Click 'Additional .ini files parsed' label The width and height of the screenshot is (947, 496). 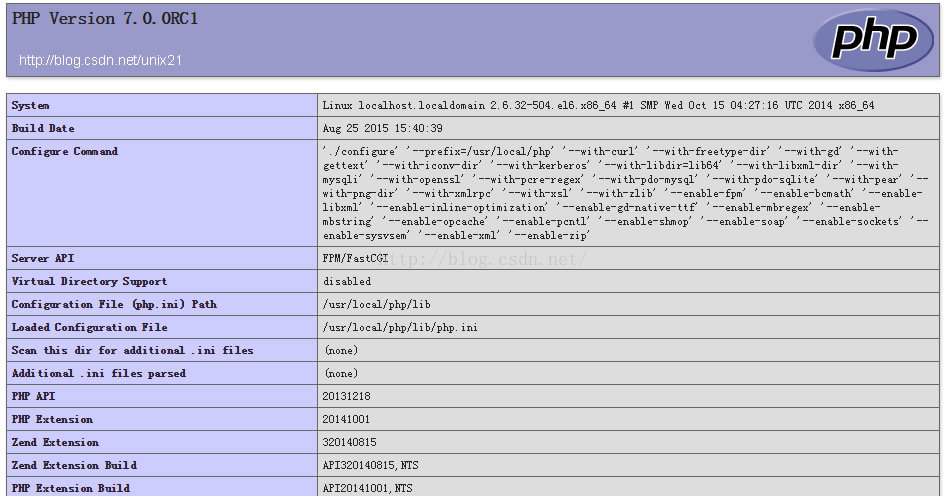tap(98, 373)
